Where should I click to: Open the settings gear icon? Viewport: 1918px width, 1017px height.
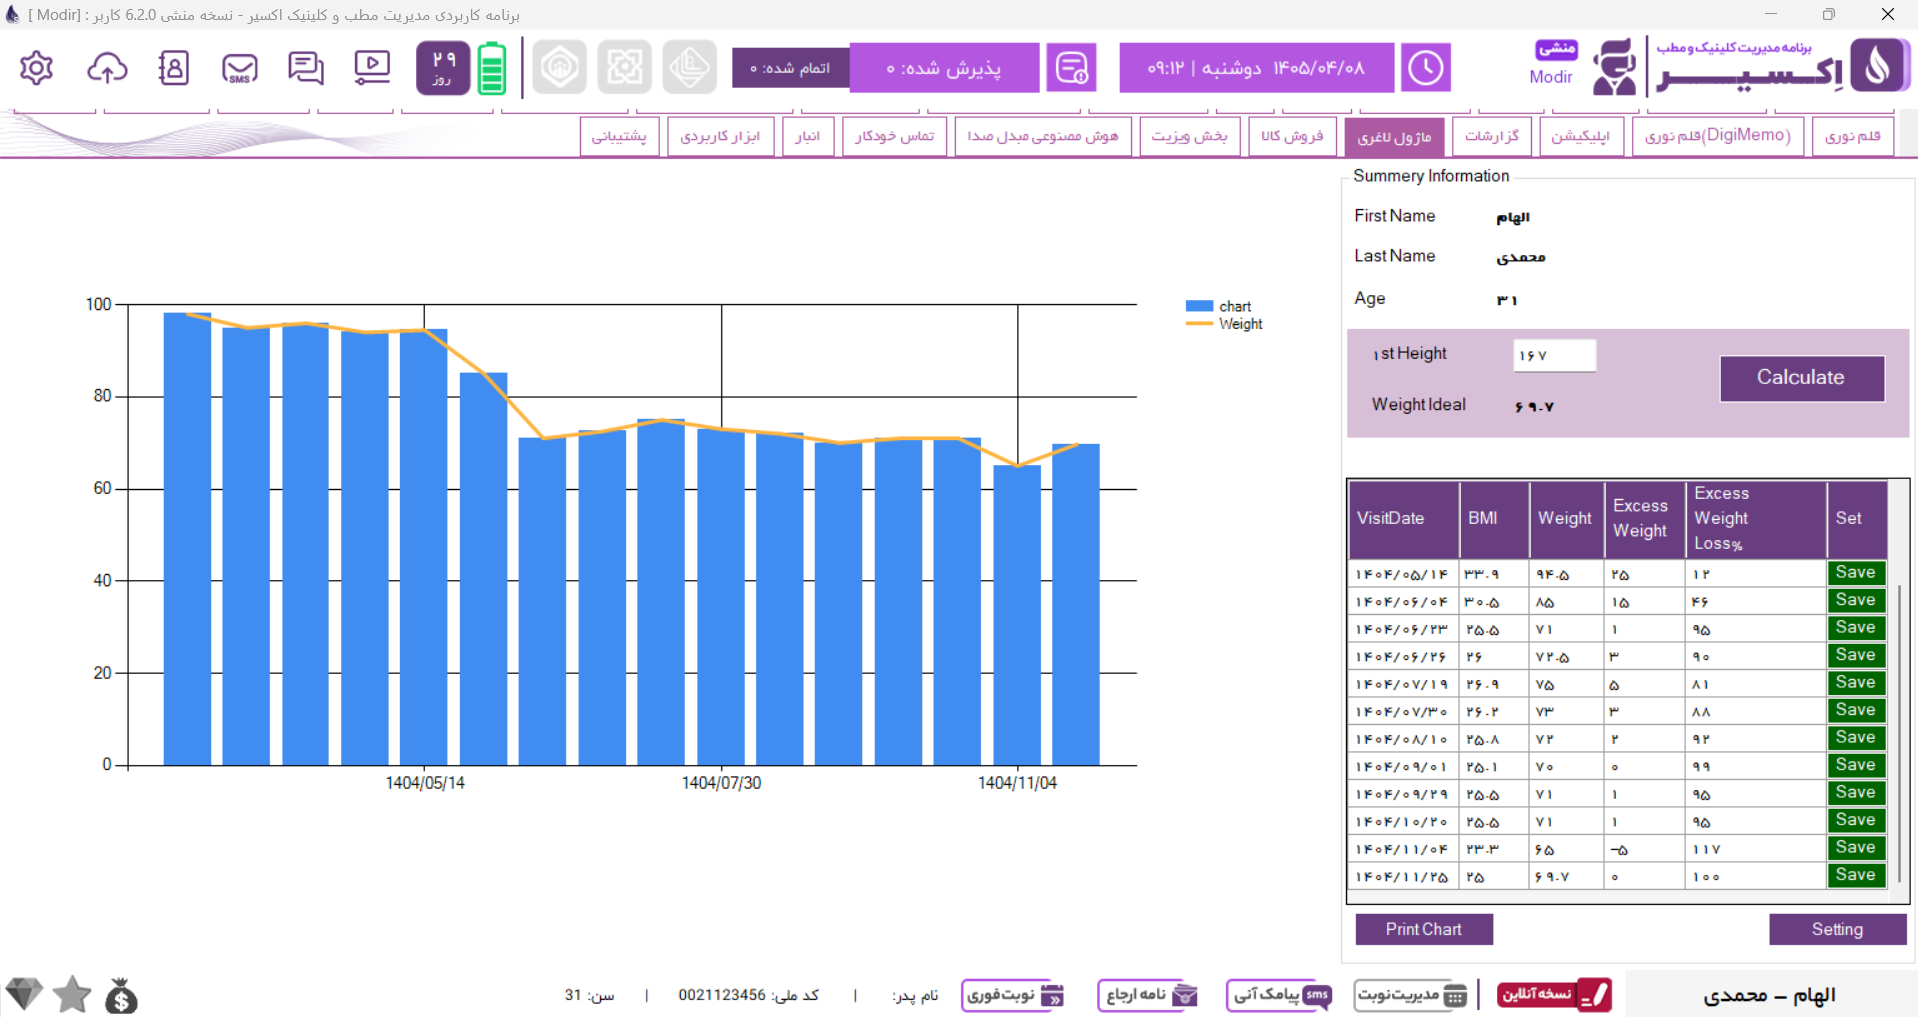(36, 68)
